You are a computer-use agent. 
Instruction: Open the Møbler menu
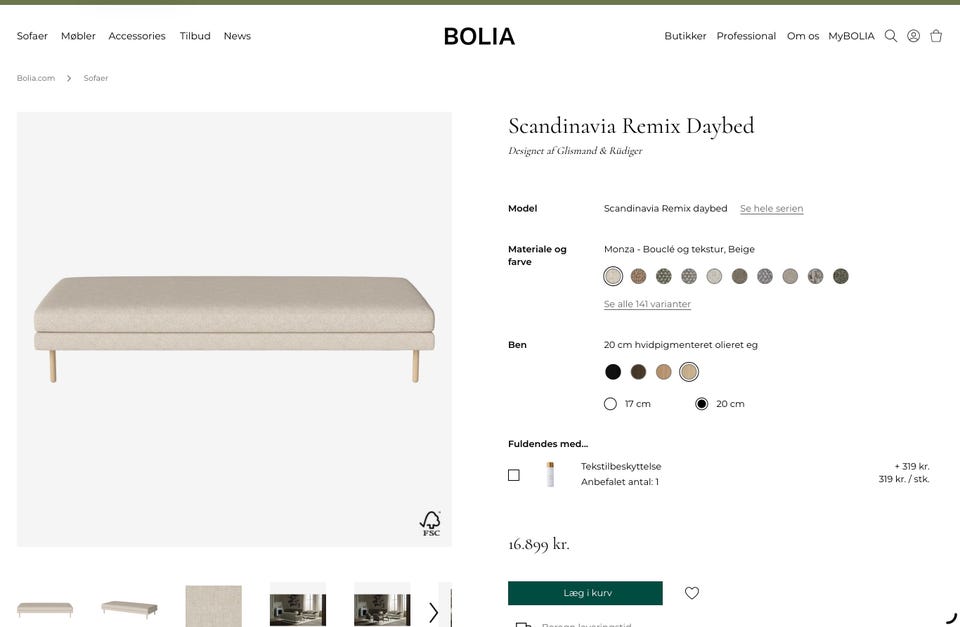[78, 36]
